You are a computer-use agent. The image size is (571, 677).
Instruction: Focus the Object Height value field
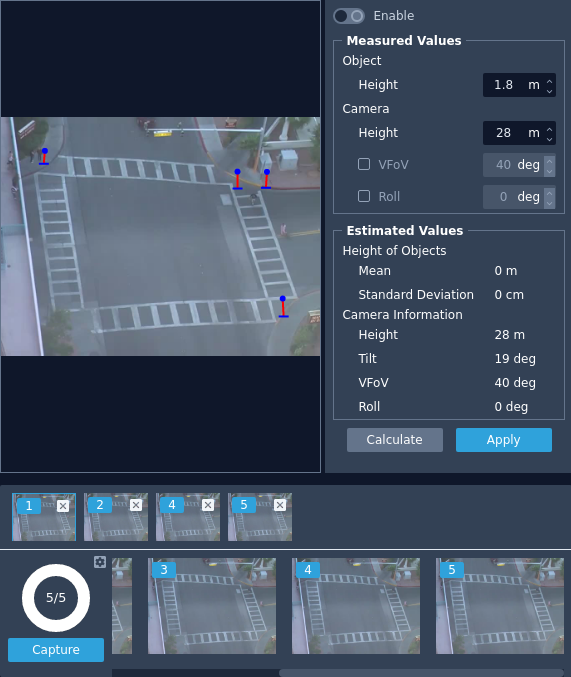pos(513,85)
